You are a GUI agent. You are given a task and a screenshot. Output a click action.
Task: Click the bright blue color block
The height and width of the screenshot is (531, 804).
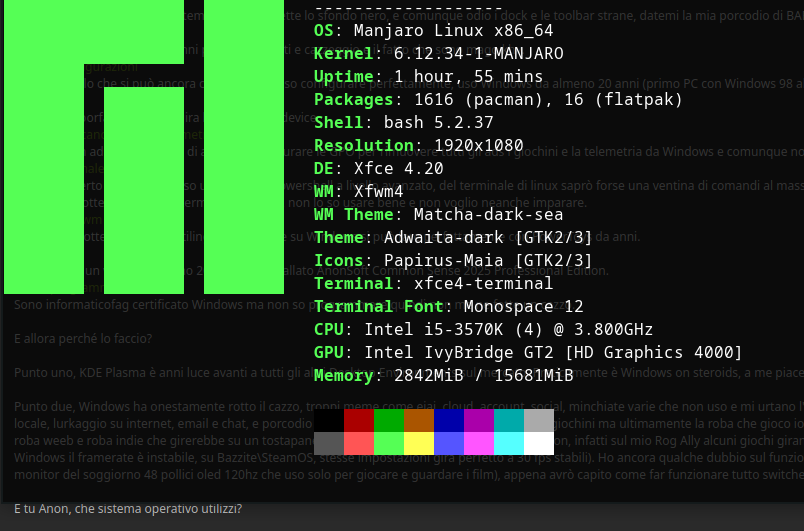[449, 443]
